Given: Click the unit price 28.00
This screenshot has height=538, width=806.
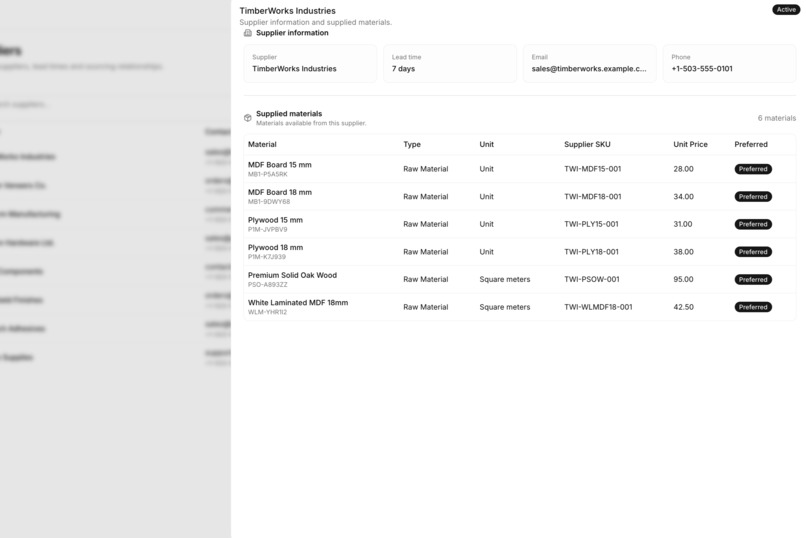Looking at the screenshot, I should (x=683, y=169).
